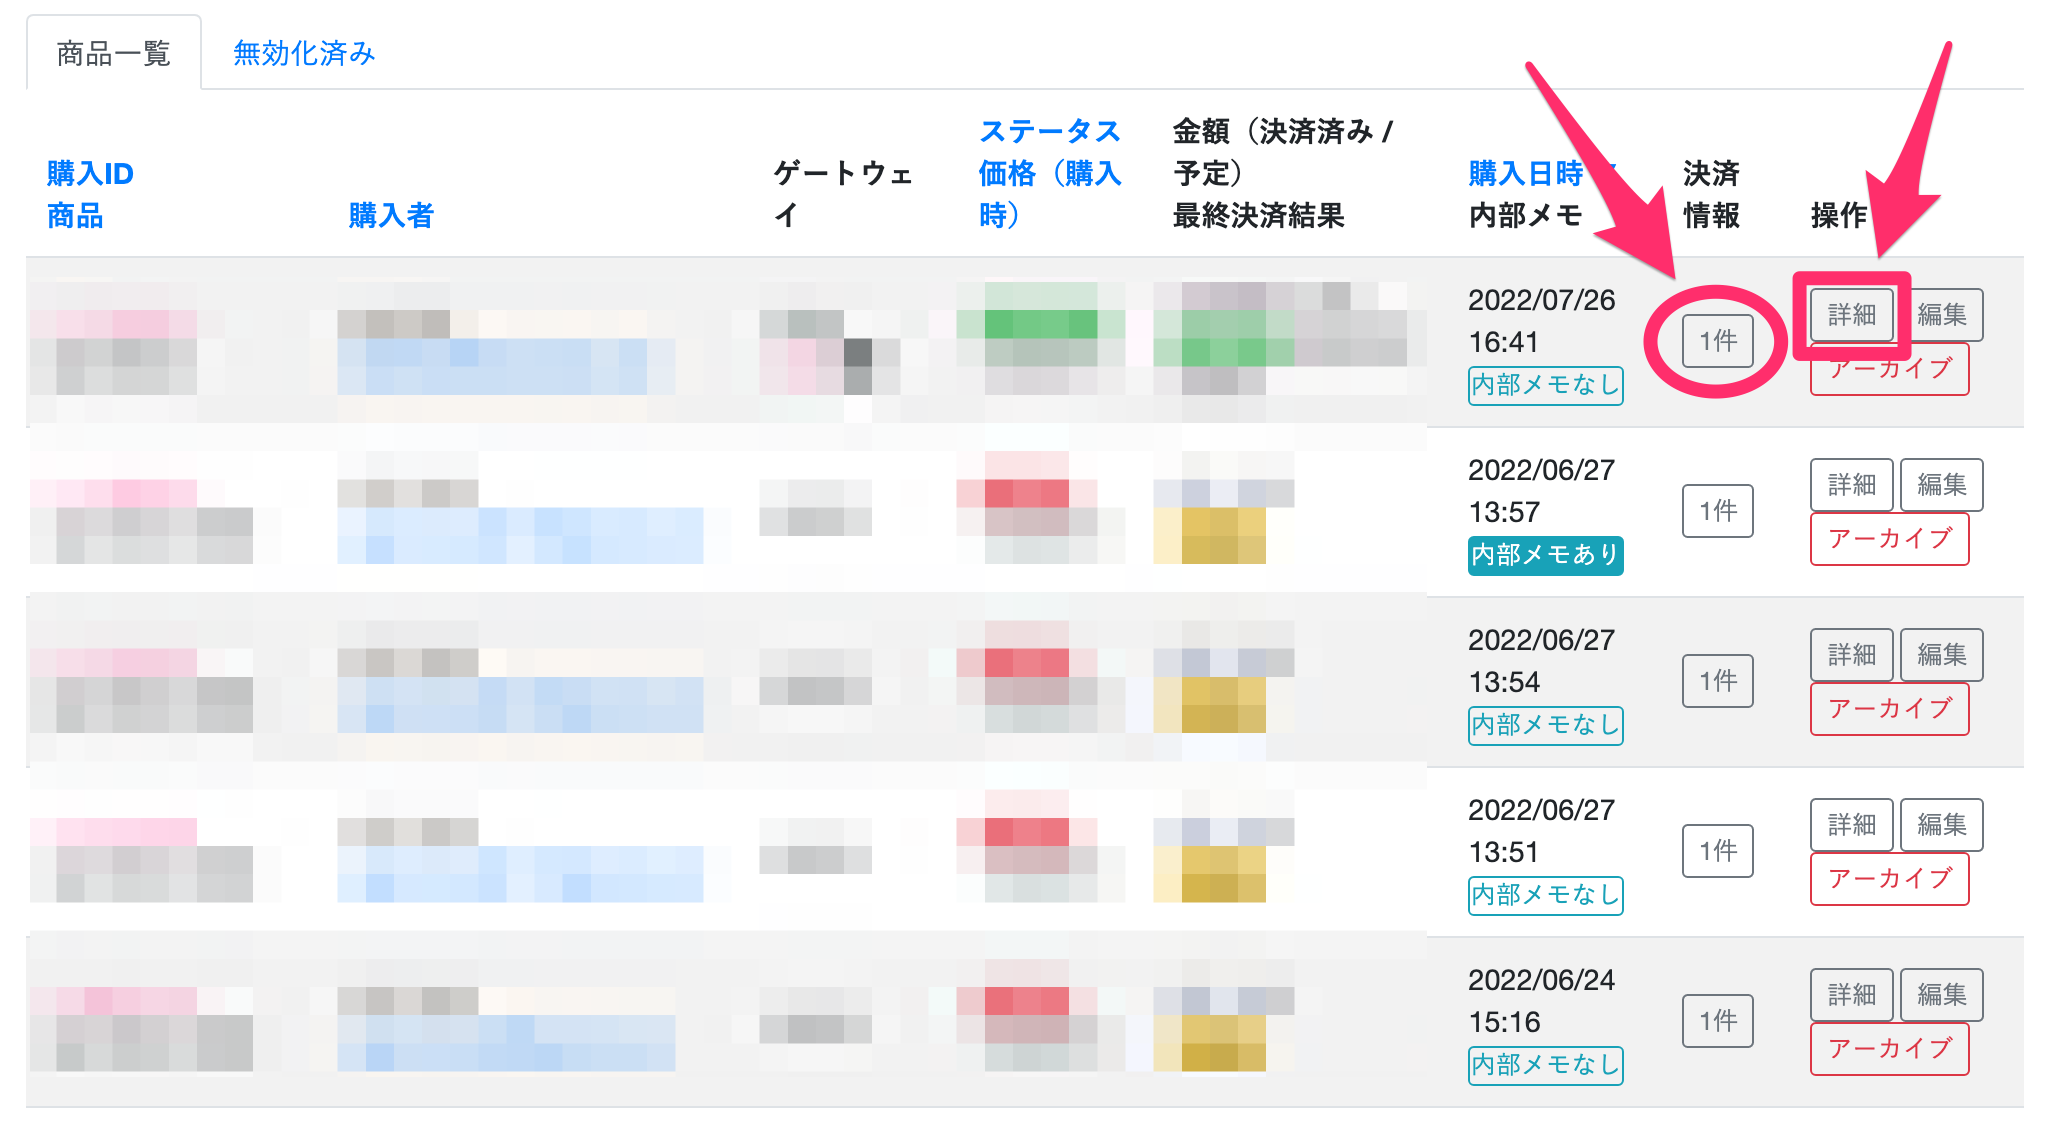Open 詳細 for the 2022/06/27 13:57 purchase
The width and height of the screenshot is (2054, 1128).
click(x=1851, y=485)
